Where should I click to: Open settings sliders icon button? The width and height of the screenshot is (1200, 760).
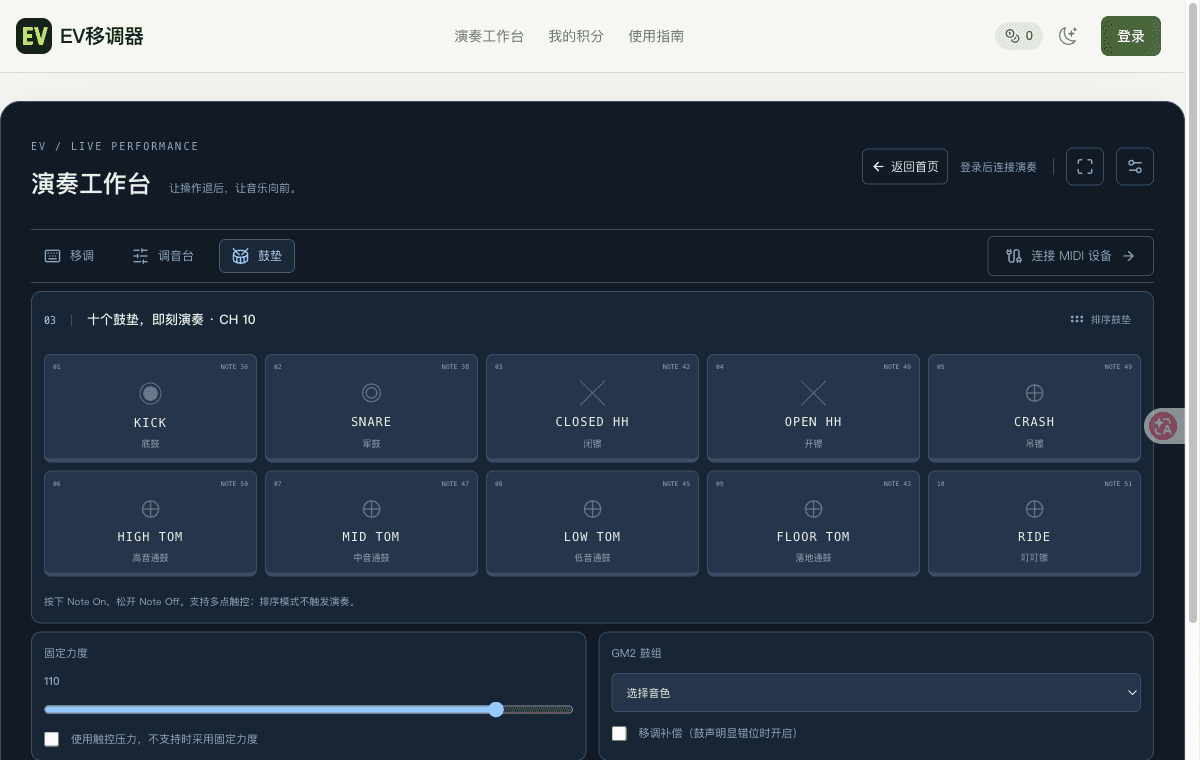point(1135,167)
